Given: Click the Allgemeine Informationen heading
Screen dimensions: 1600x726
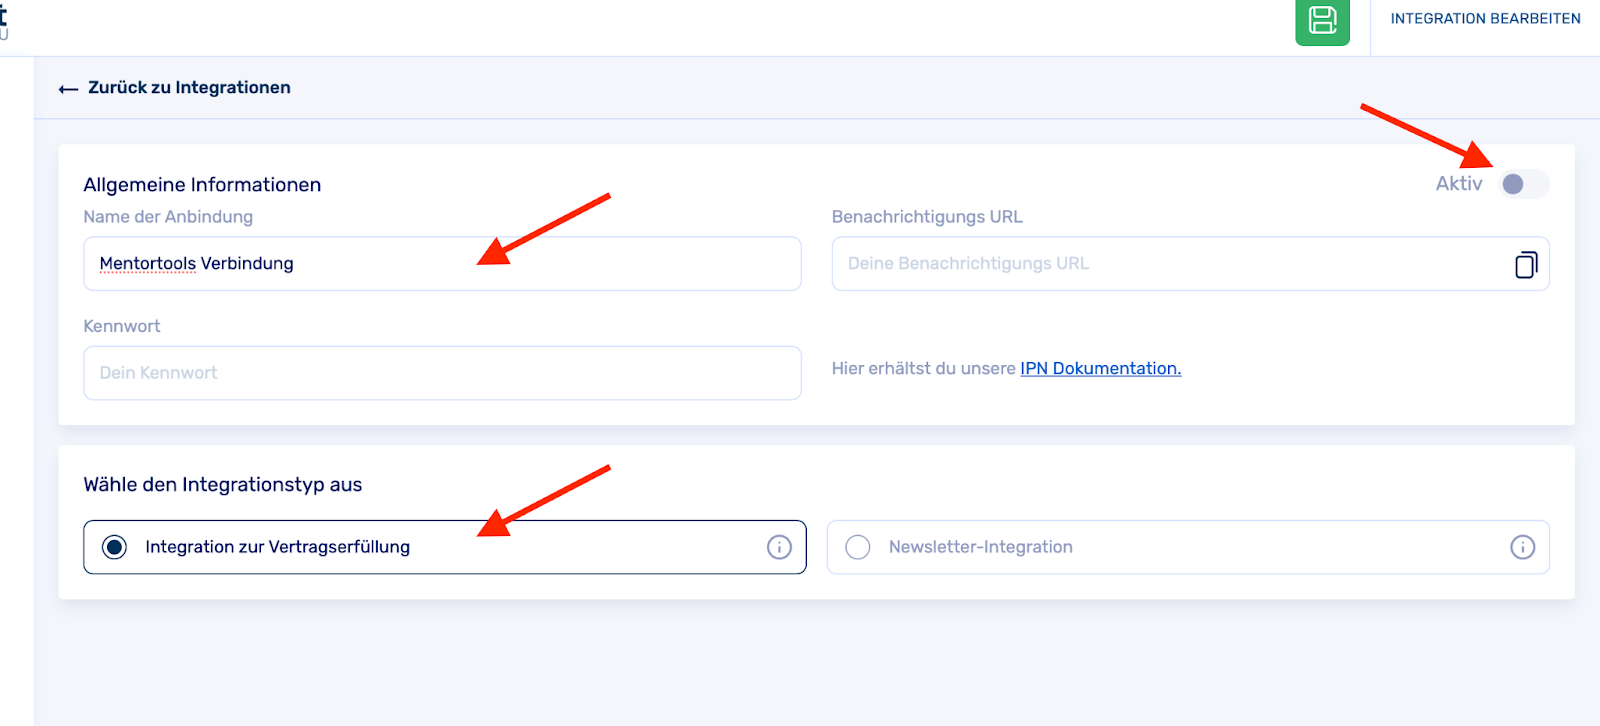Looking at the screenshot, I should coord(202,185).
